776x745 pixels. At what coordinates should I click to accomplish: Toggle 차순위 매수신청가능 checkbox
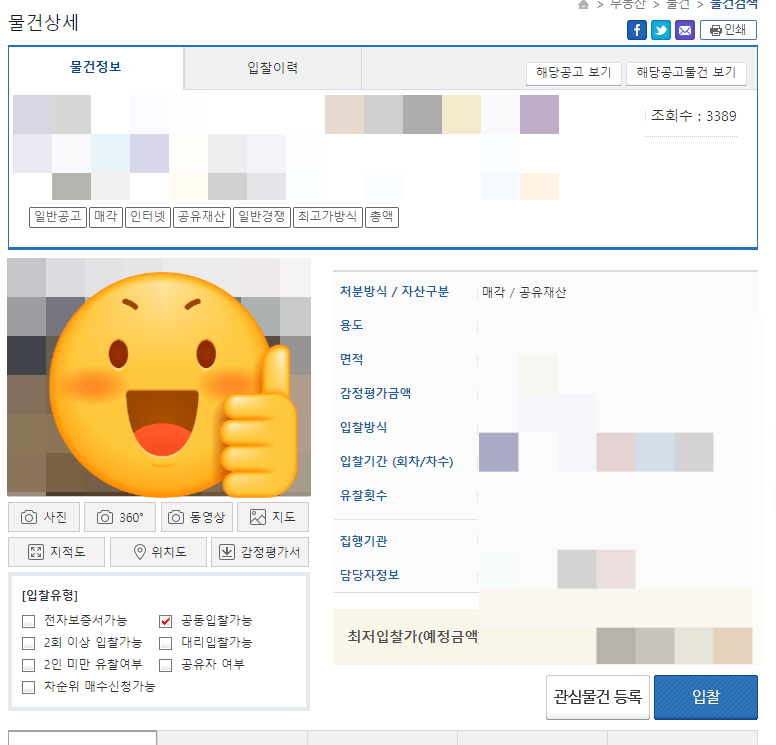click(x=29, y=687)
